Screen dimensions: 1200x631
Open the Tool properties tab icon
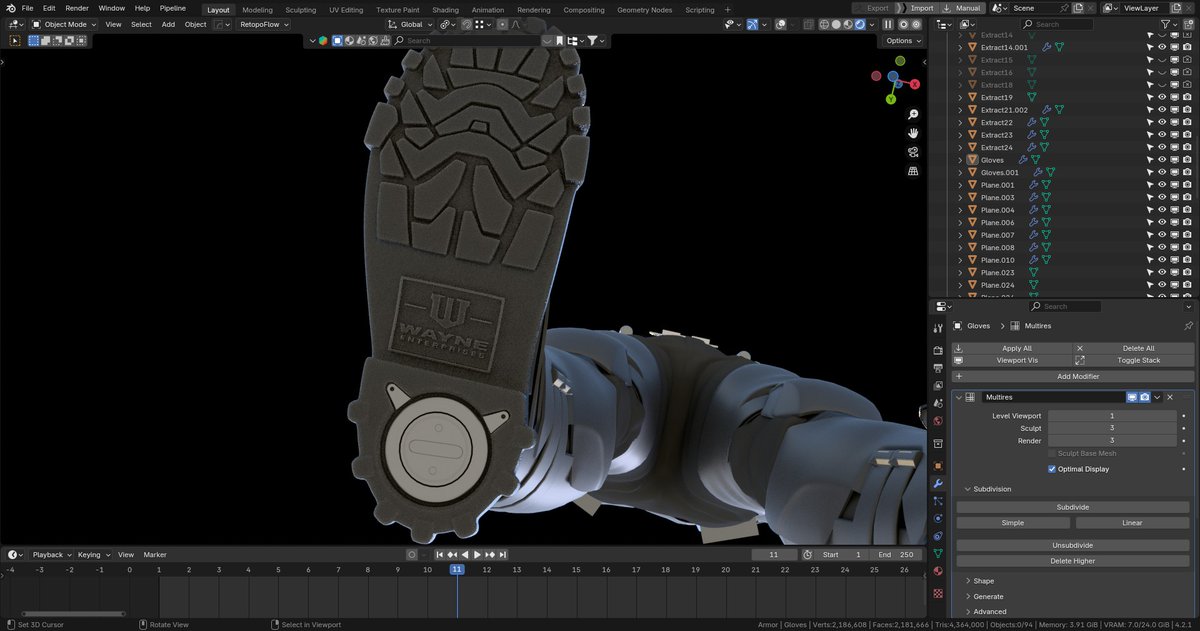point(938,328)
